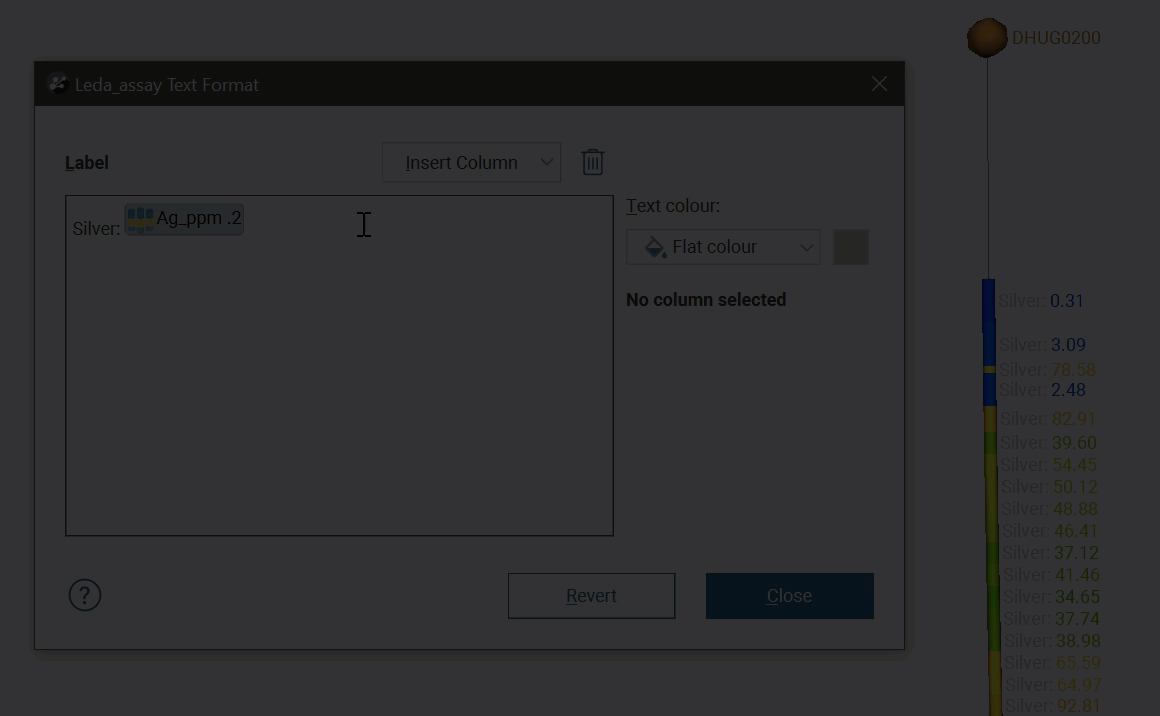1160x716 pixels.
Task: Click the 'Silver: 3.09' assay label
Action: click(x=1042, y=345)
